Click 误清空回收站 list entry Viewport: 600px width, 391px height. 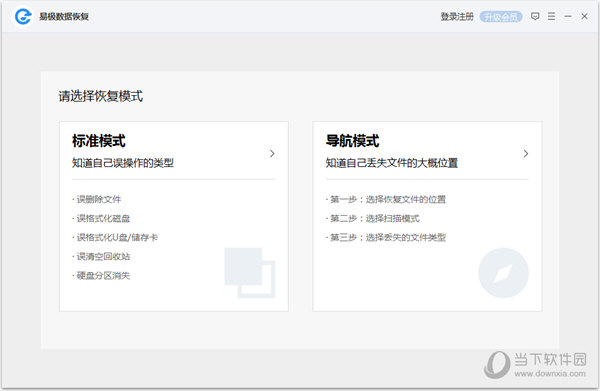(103, 257)
